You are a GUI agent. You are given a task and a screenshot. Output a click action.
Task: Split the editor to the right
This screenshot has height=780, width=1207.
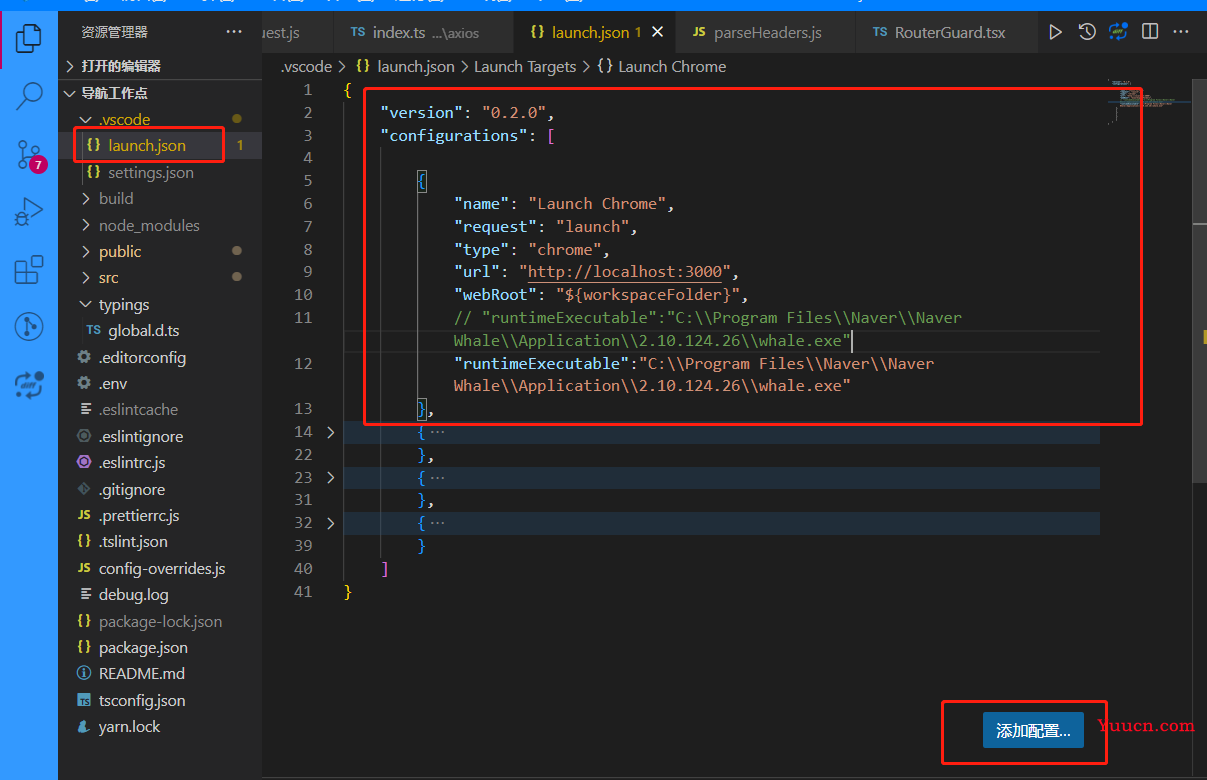coord(1150,32)
